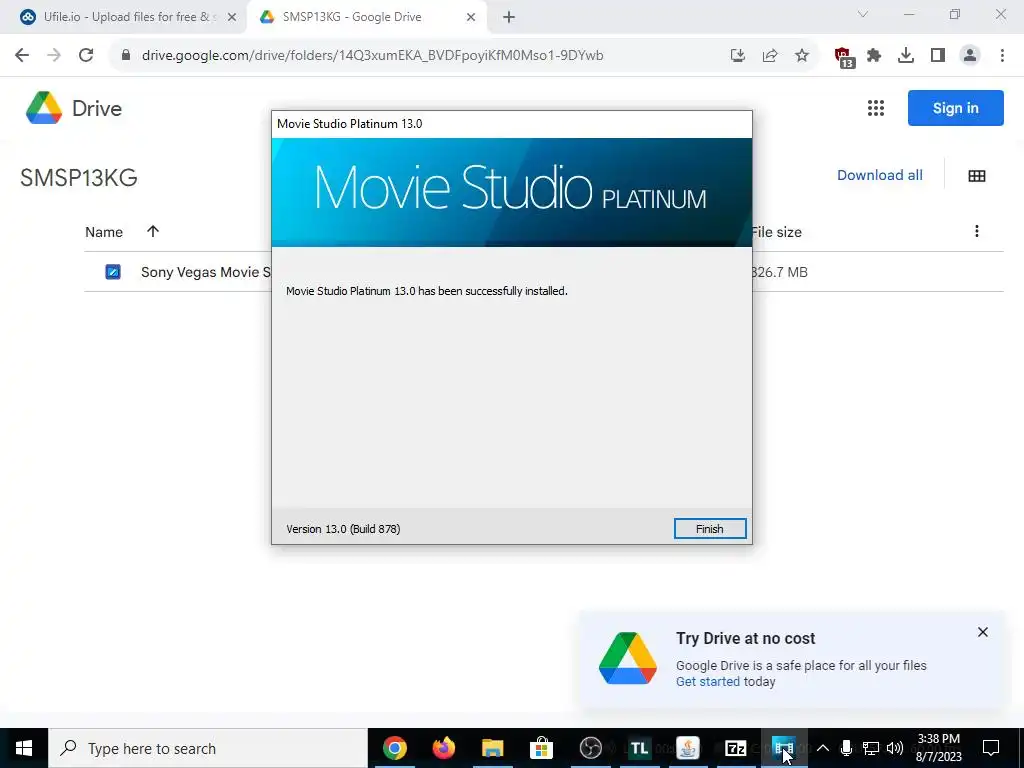Click Finish in Movie Studio installer
This screenshot has height=768, width=1024.
coord(709,529)
